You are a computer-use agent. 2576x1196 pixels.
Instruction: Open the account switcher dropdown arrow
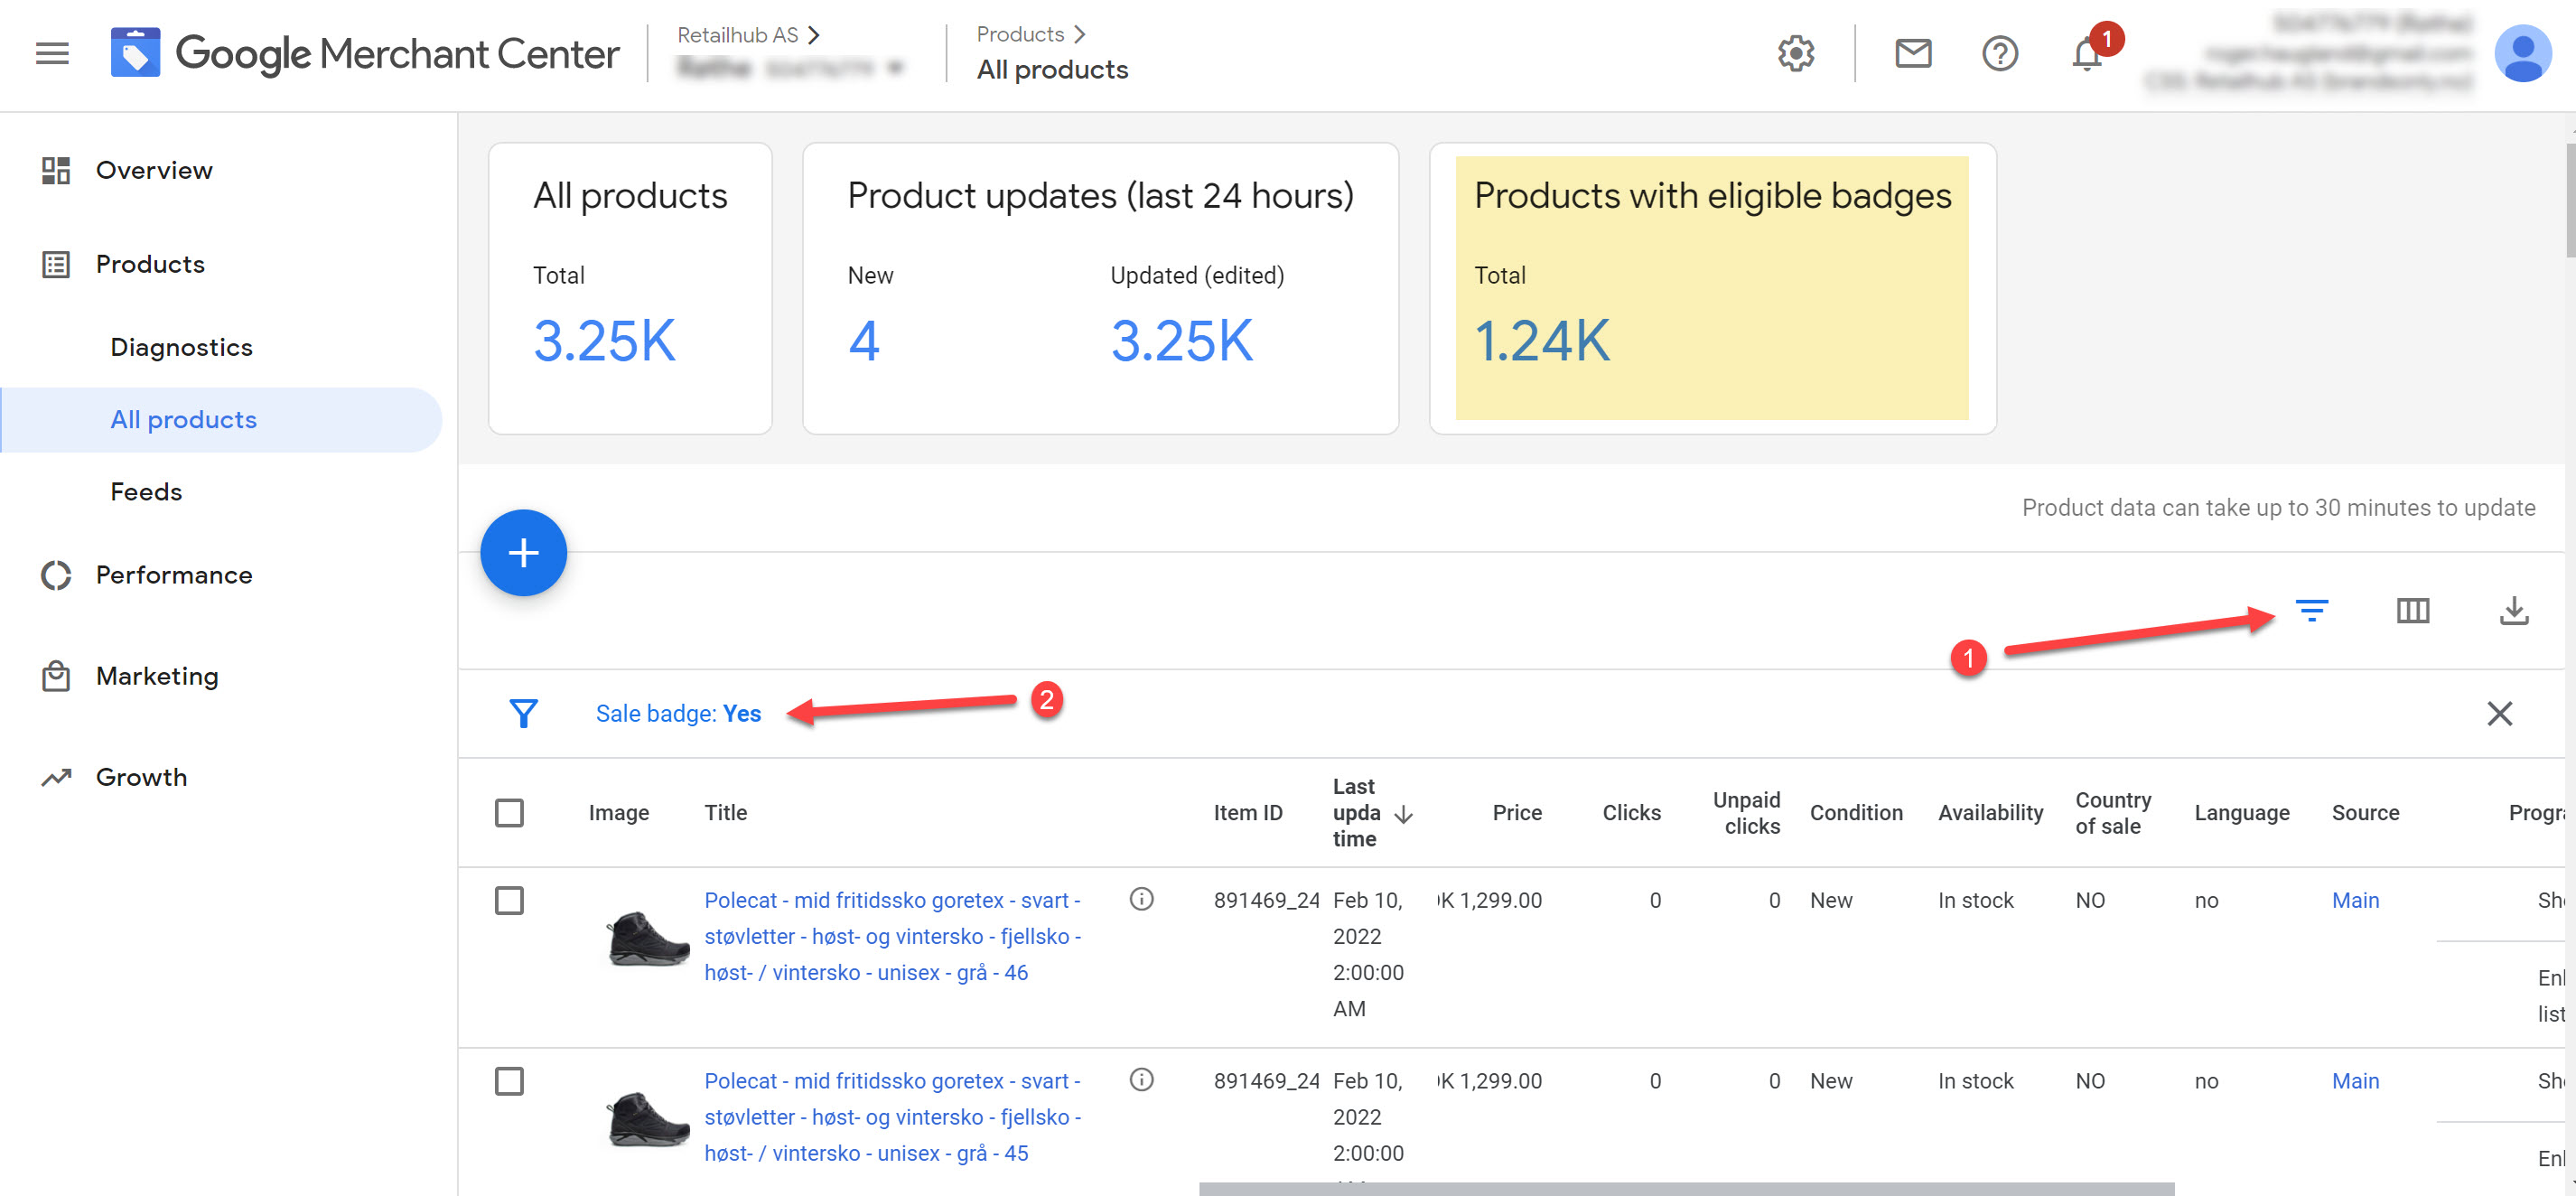tap(895, 68)
